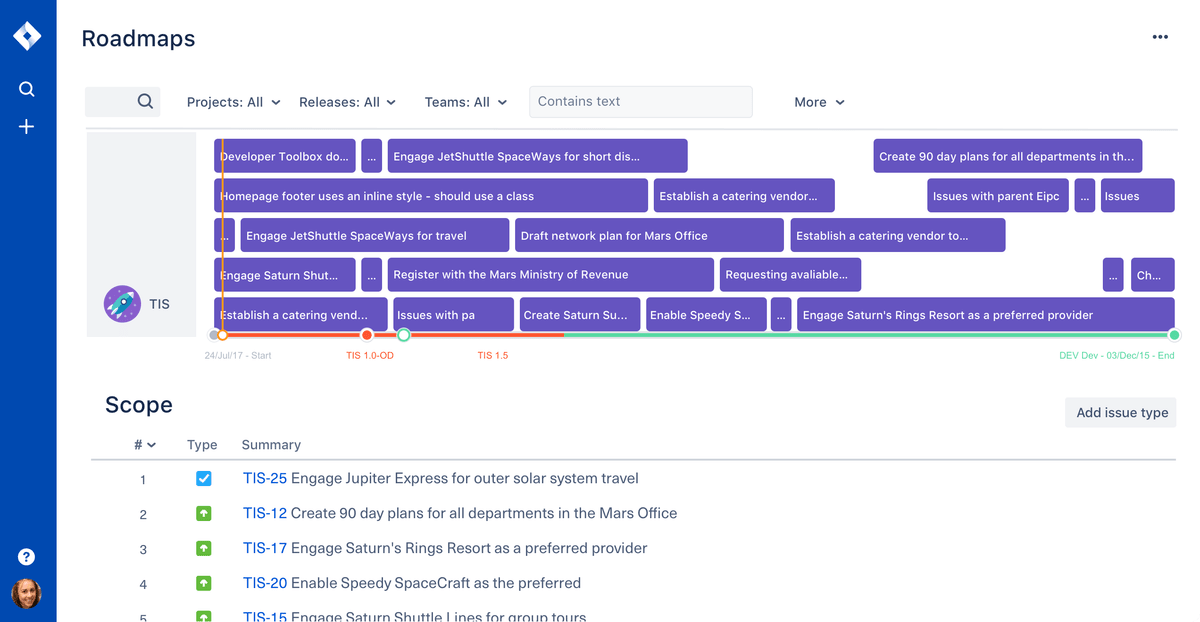1200x622 pixels.
Task: Click the Add issue type button
Action: 1120,412
